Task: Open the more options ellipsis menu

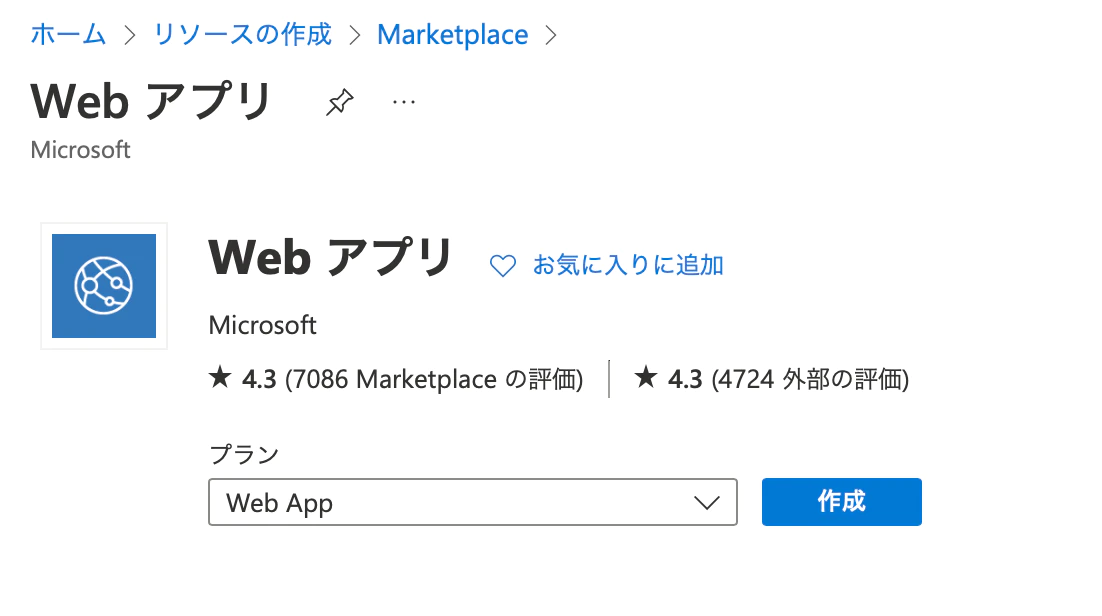Action: 404,103
